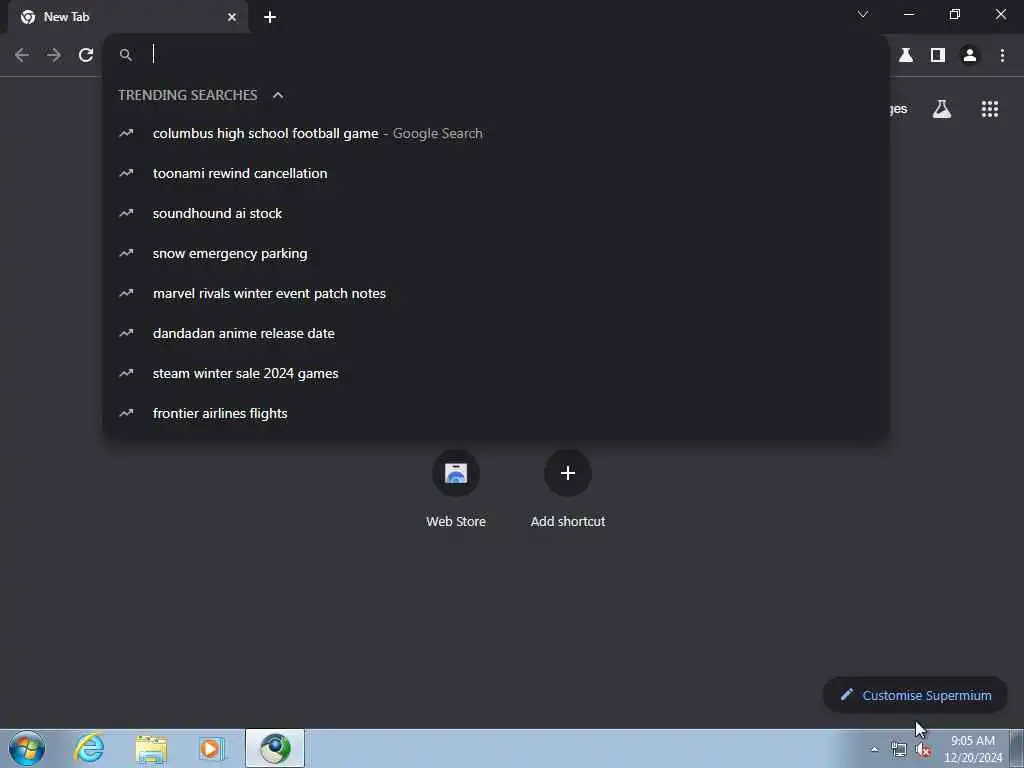Click the Search Labs flask on page
This screenshot has width=1024, height=768.
coord(942,109)
